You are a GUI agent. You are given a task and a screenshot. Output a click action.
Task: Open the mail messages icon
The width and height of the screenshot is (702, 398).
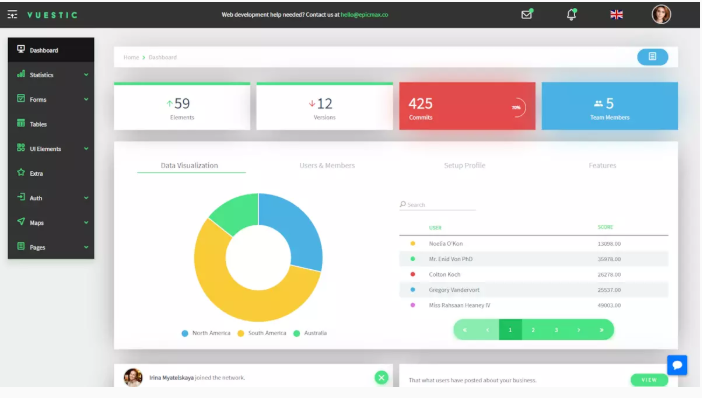(x=527, y=14)
